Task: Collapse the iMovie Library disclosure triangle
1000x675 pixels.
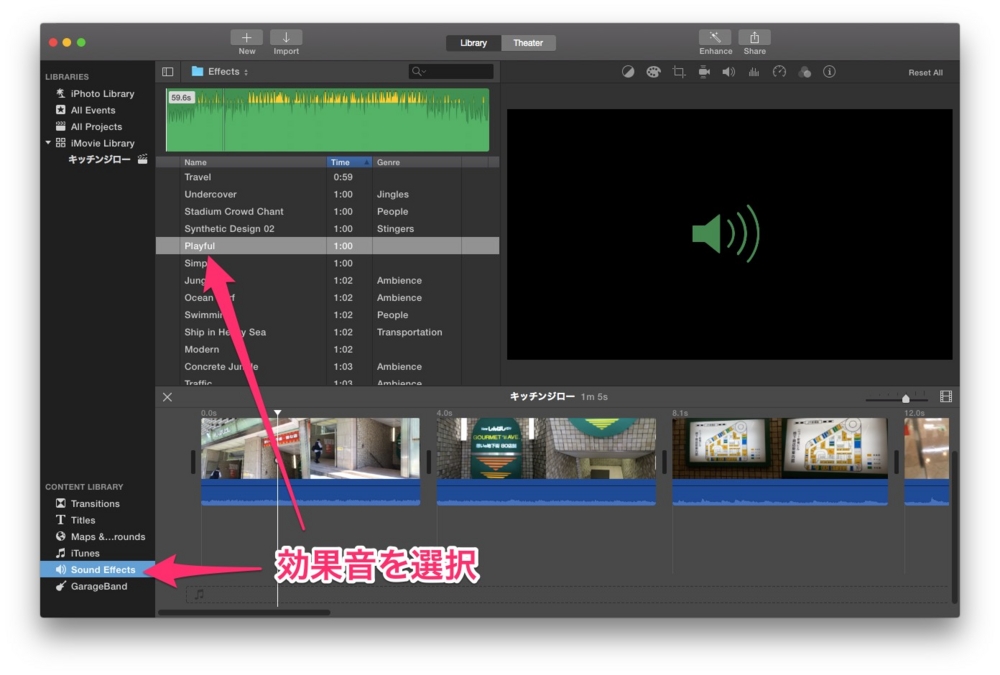Action: coord(48,143)
